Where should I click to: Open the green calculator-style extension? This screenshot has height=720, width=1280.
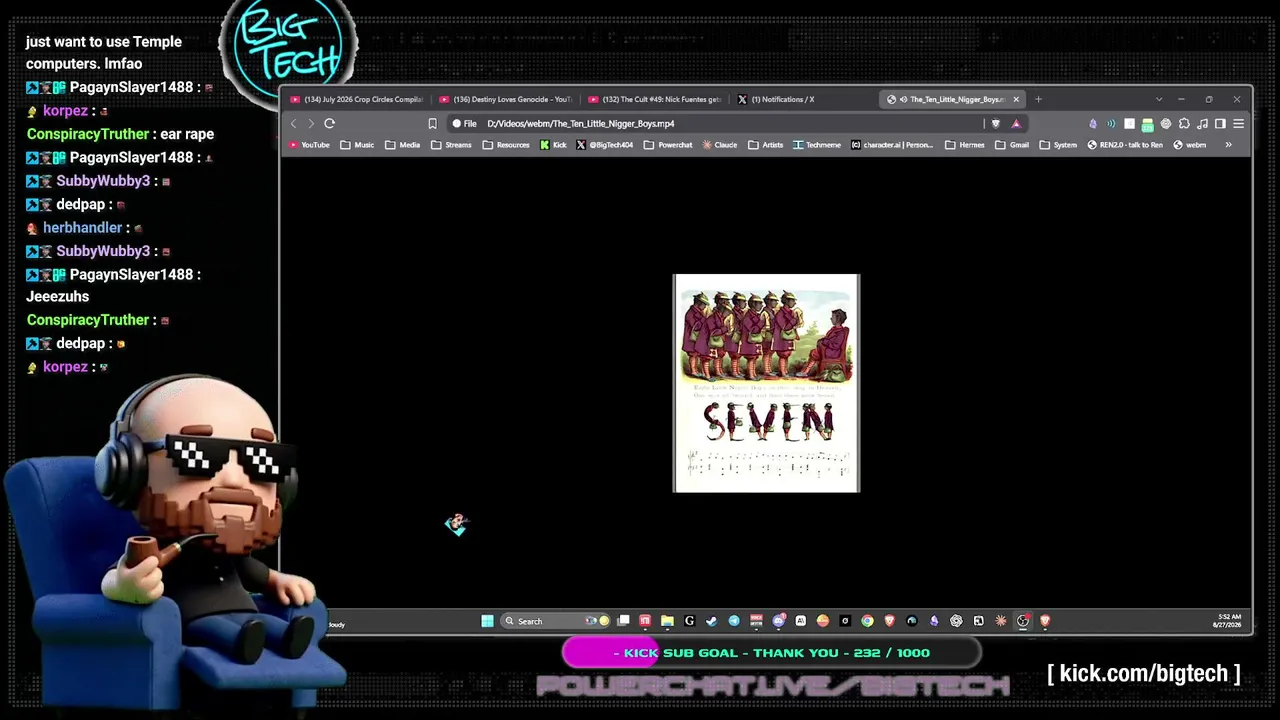(x=1147, y=124)
